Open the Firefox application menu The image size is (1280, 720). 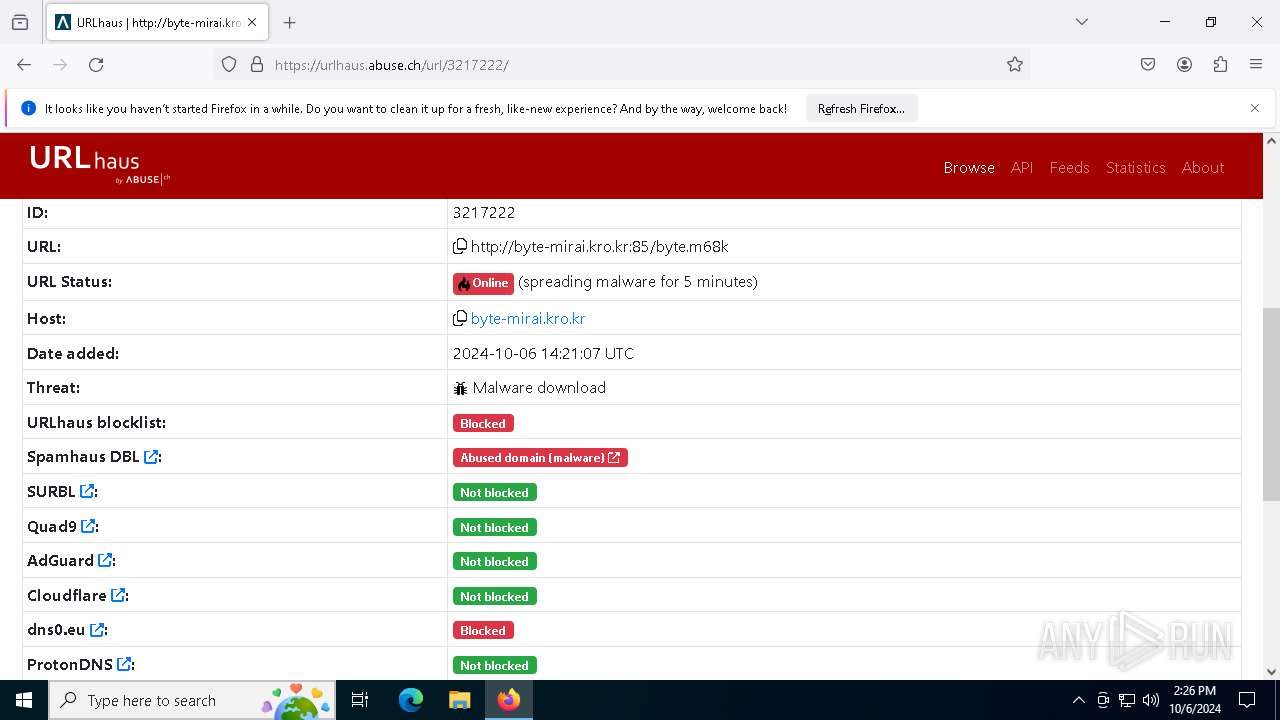1256,64
